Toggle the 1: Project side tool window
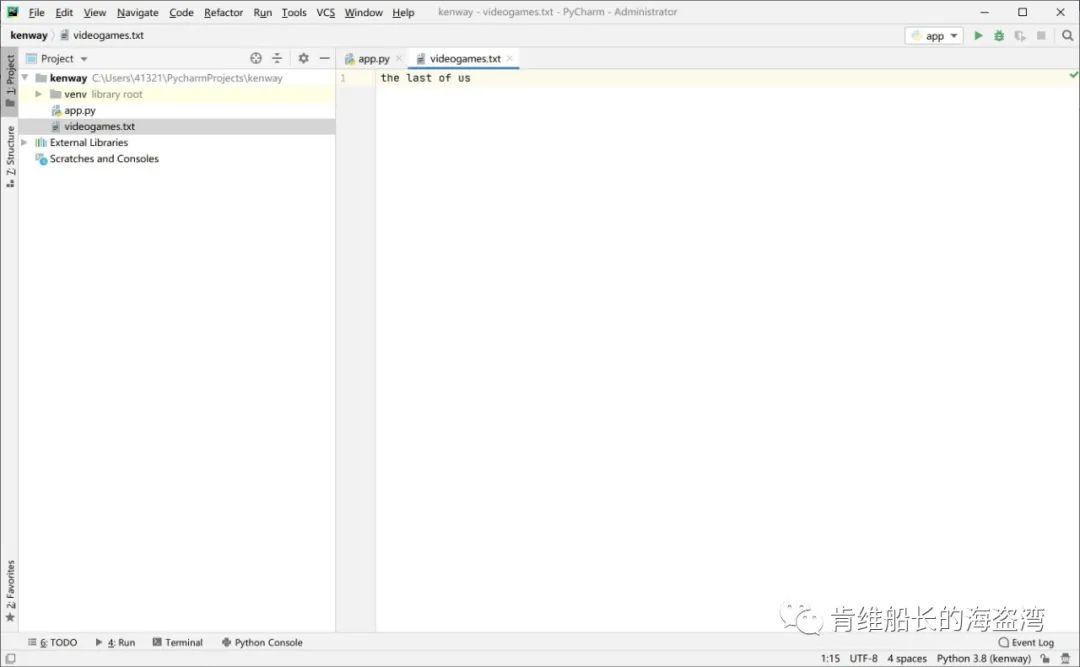Viewport: 1080px width, 667px height. [10, 81]
